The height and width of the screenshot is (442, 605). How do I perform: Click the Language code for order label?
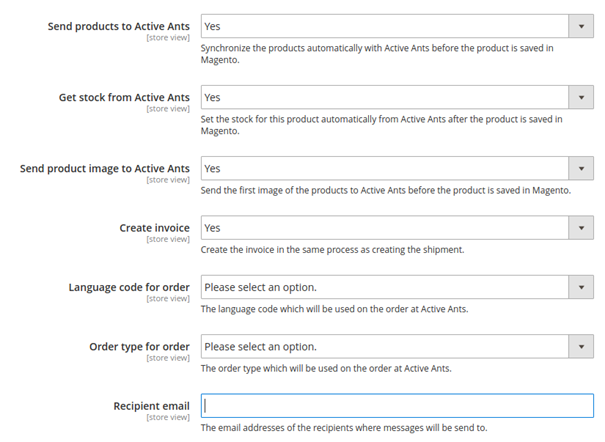click(x=128, y=288)
